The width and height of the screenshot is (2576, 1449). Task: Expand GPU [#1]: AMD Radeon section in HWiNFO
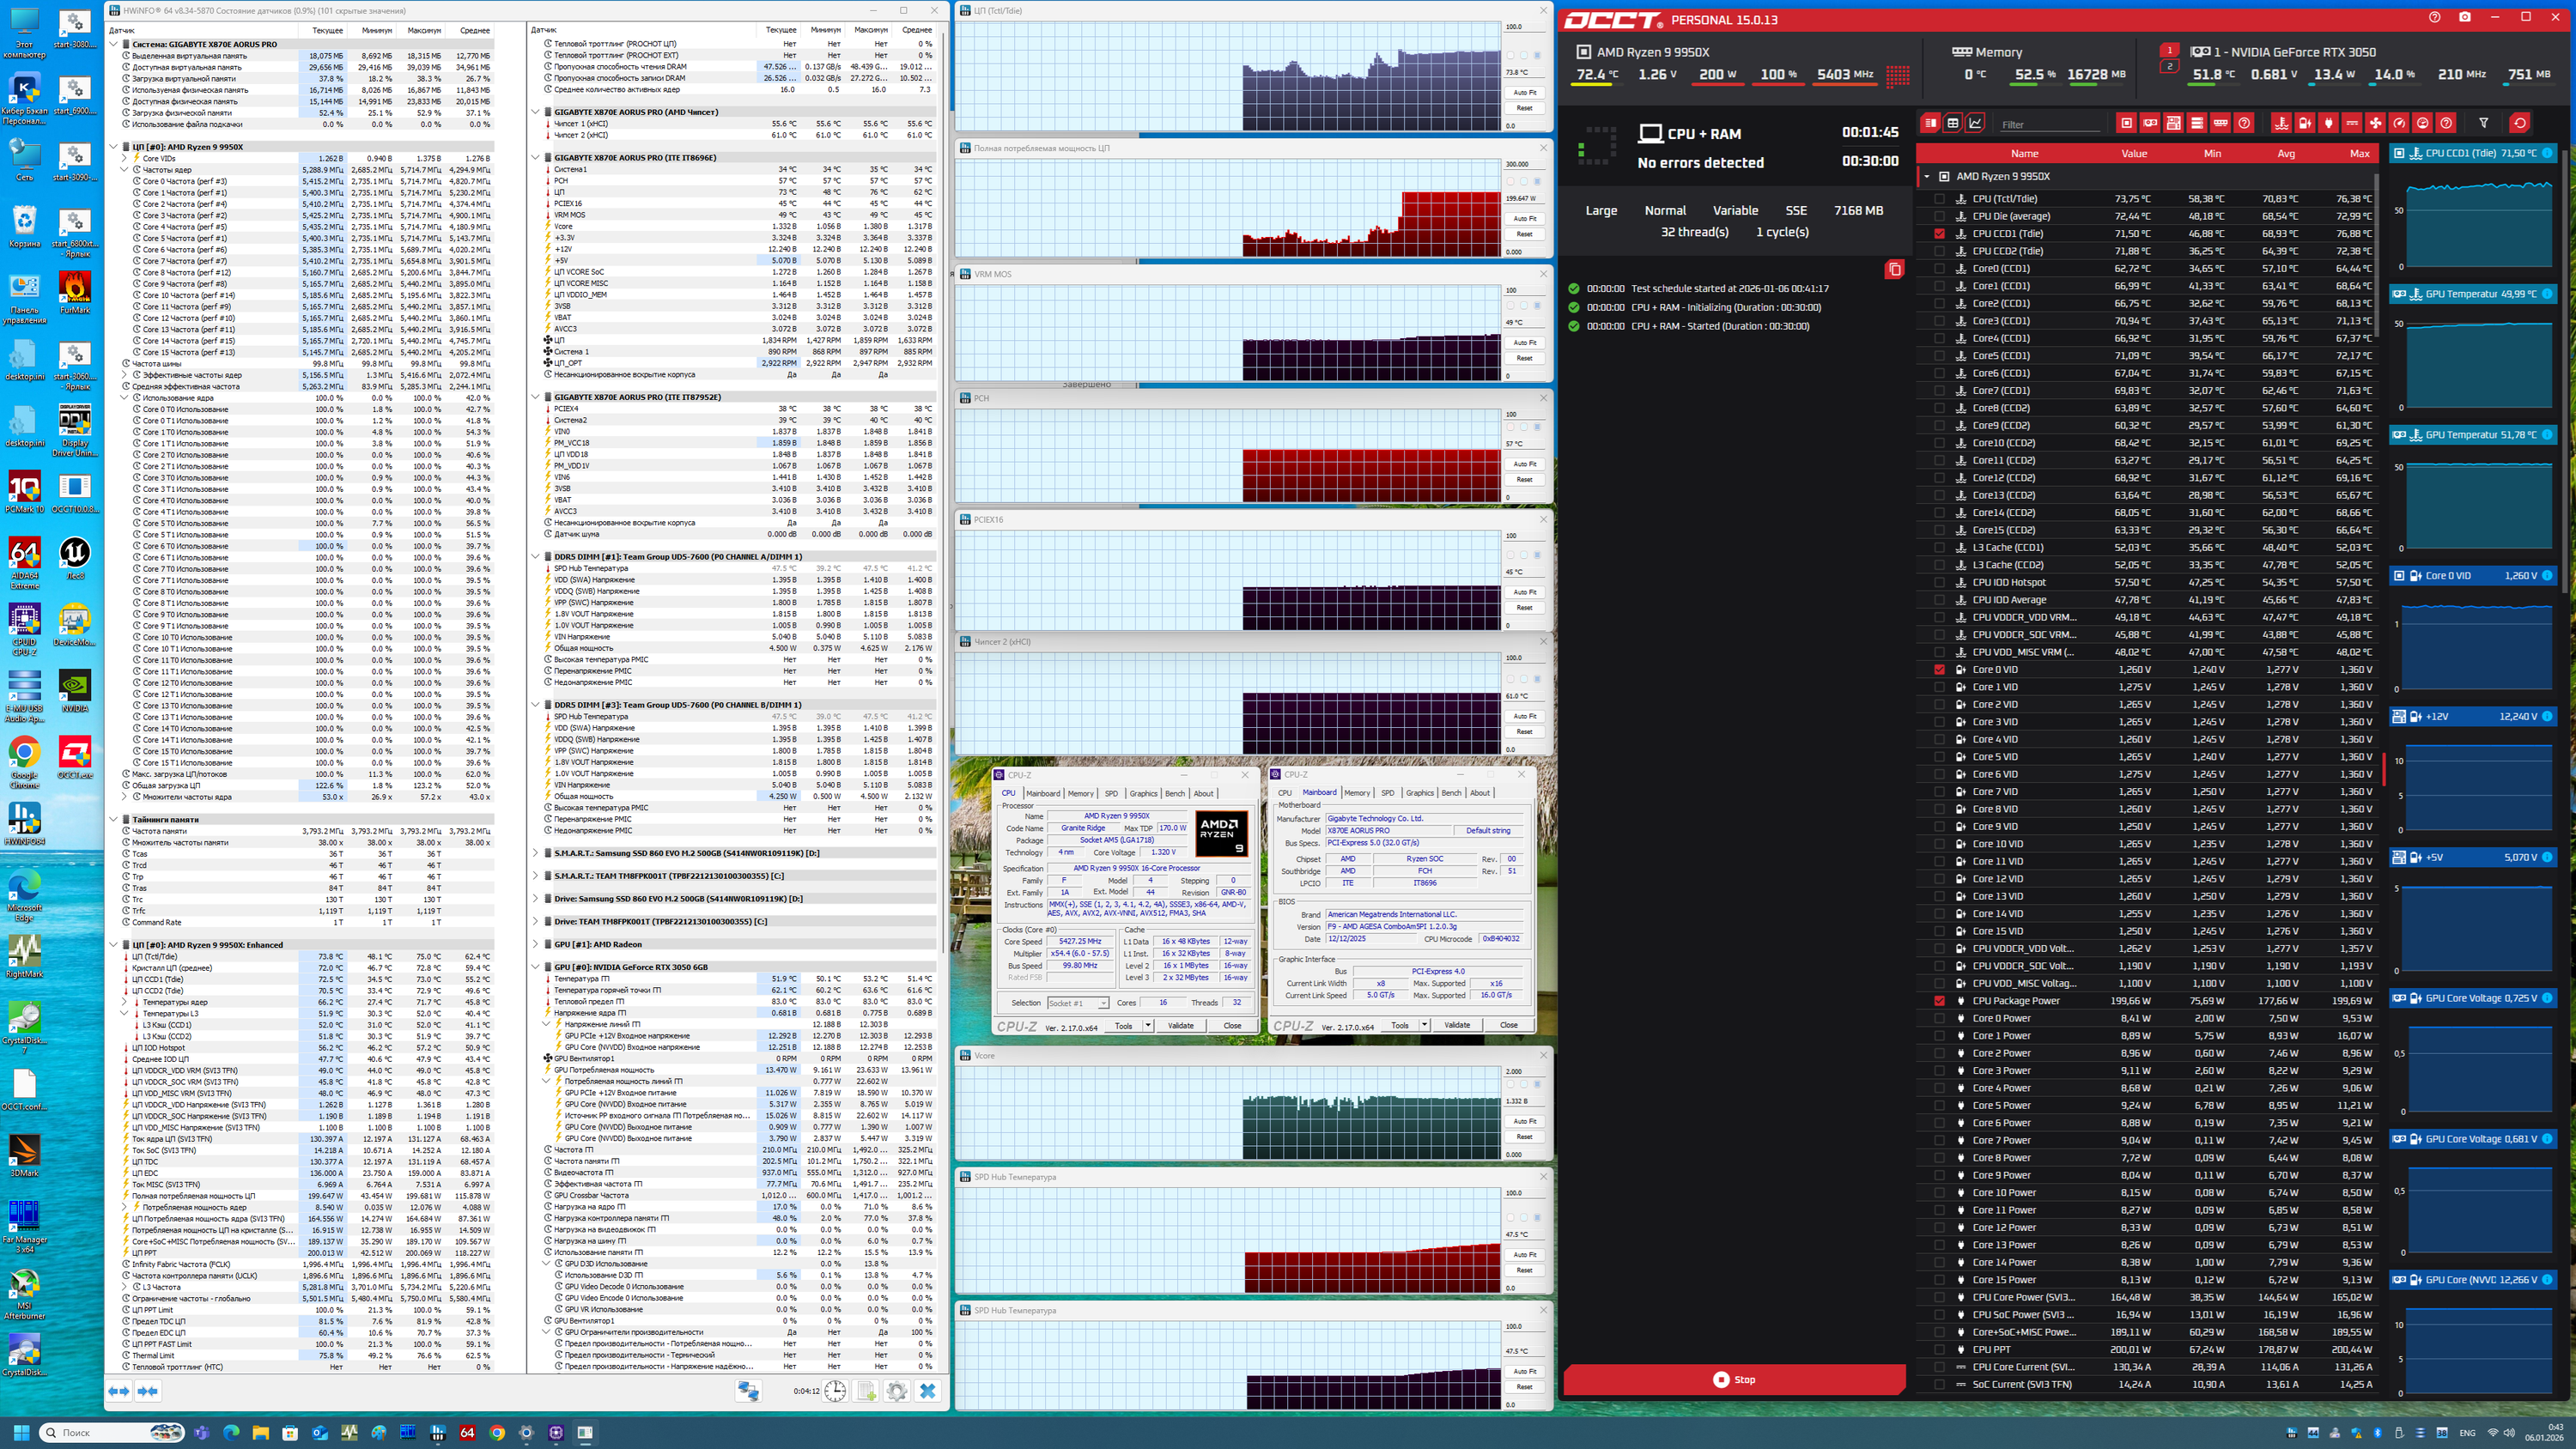coord(536,944)
